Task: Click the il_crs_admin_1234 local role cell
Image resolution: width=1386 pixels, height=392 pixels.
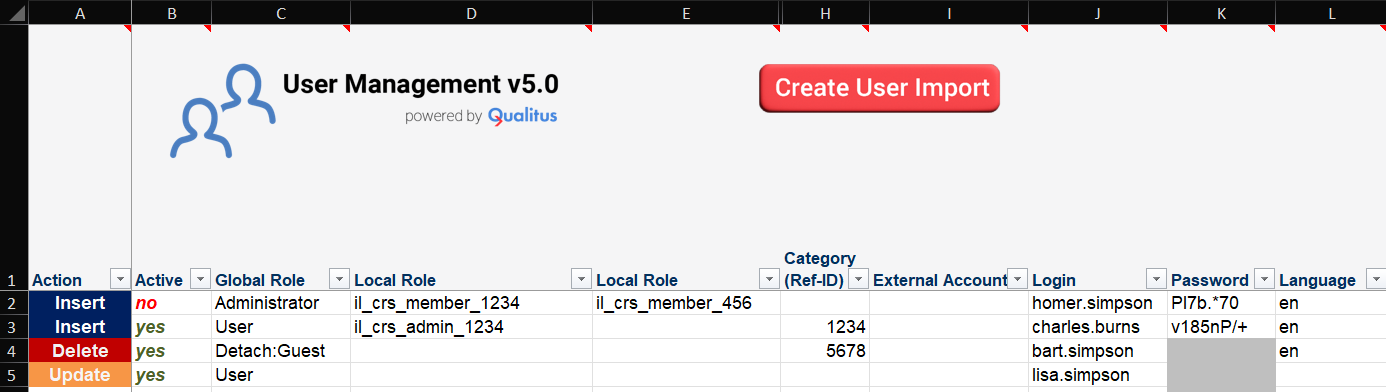Action: [x=471, y=327]
